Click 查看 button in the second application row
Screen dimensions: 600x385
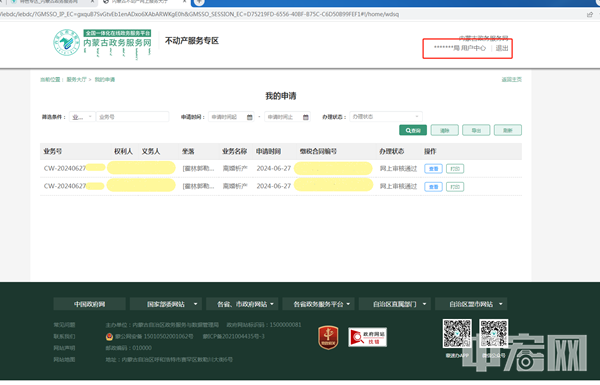click(433, 187)
